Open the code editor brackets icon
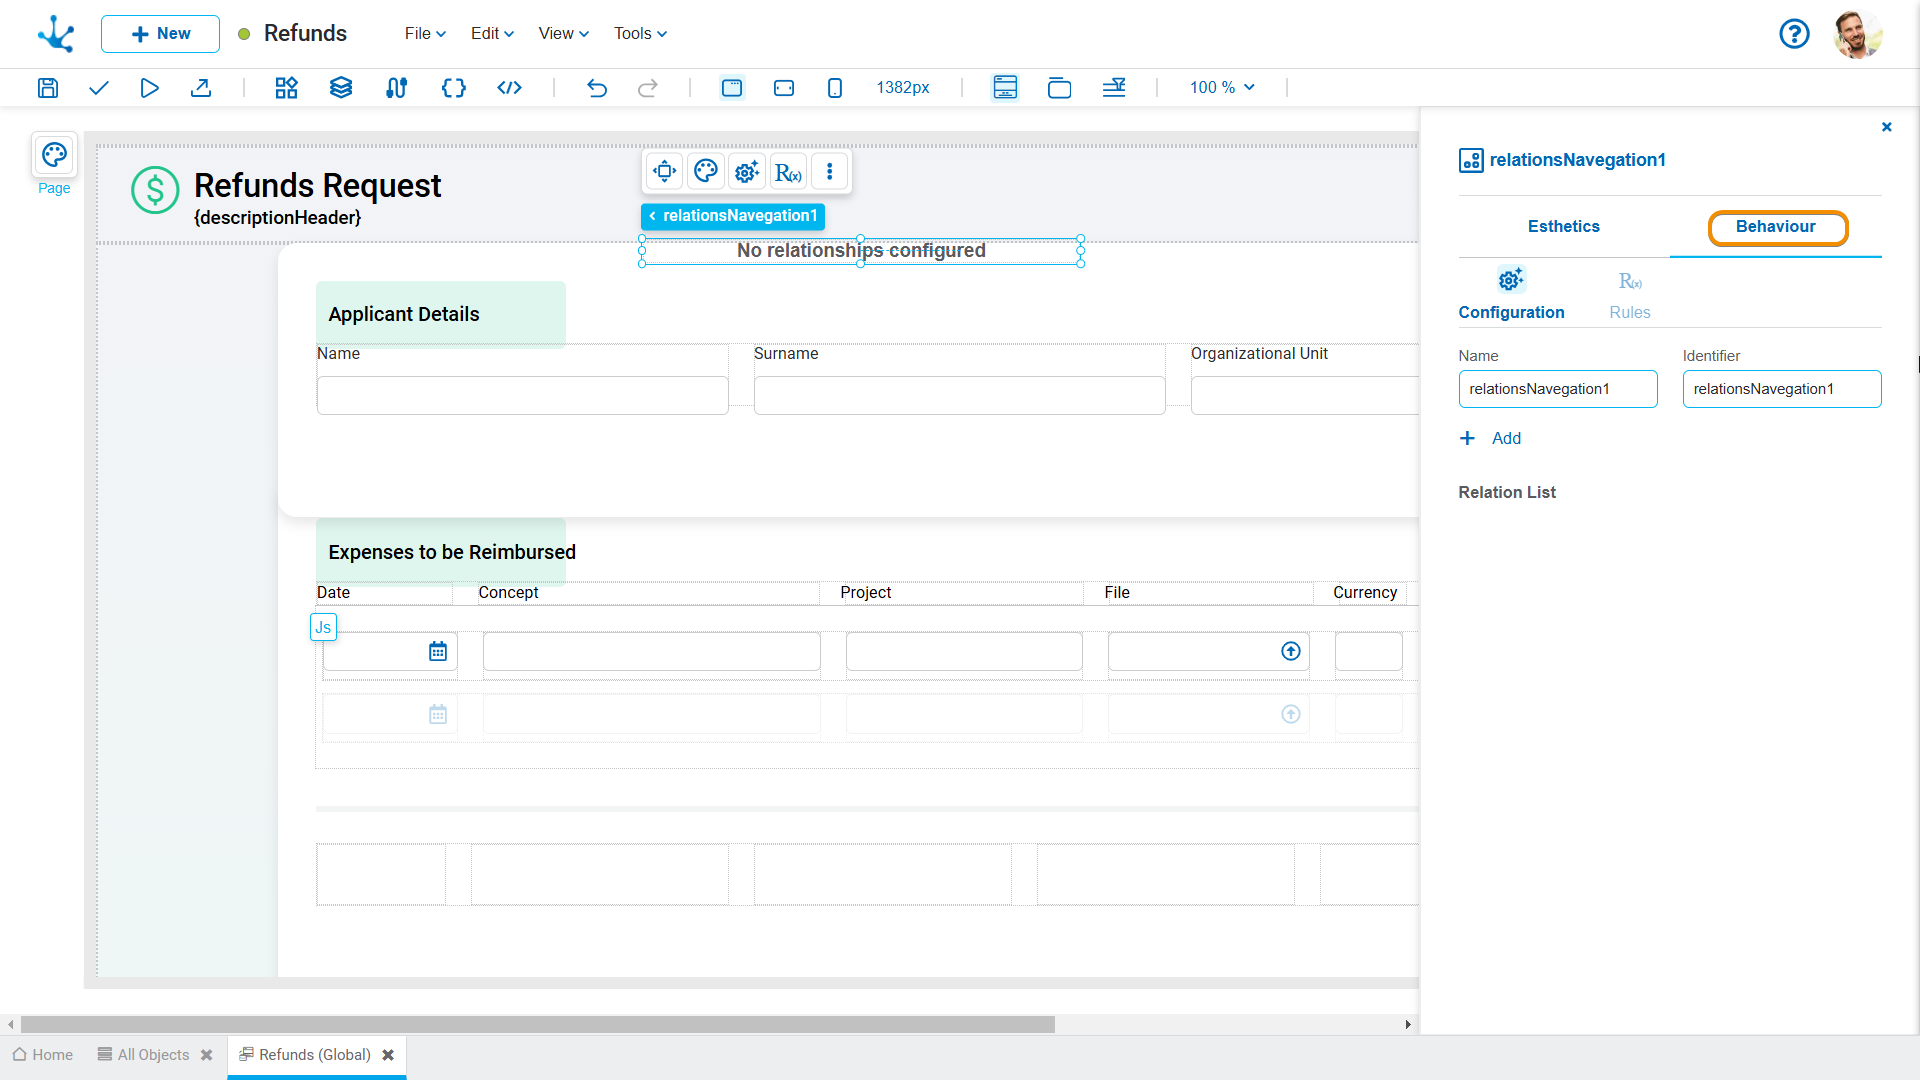1920x1080 pixels. (453, 88)
